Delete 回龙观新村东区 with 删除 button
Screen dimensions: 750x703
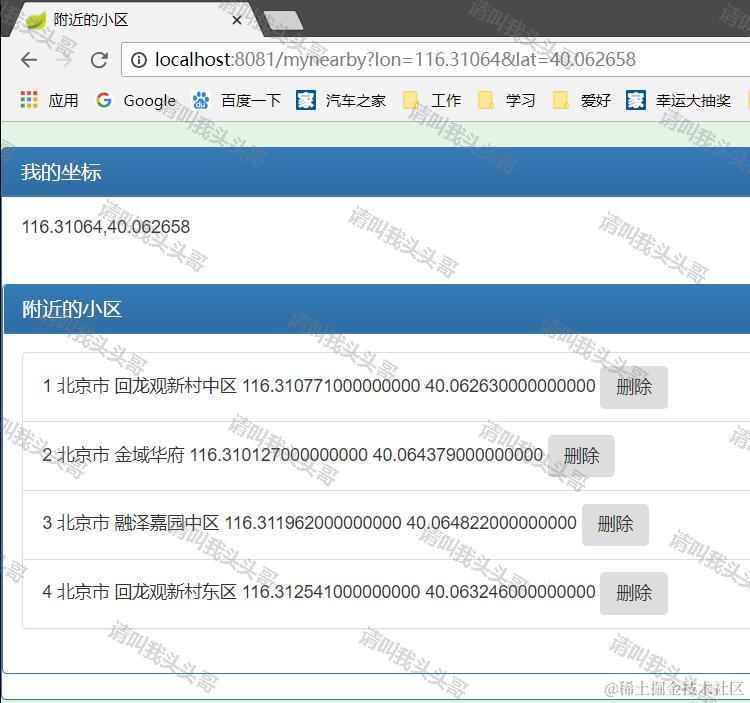634,593
